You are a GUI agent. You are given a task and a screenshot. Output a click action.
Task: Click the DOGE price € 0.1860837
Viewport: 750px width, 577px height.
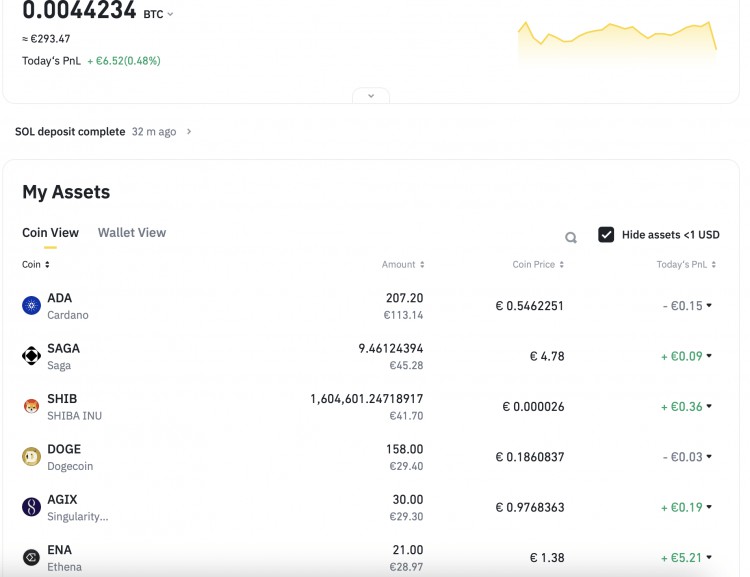tap(529, 457)
